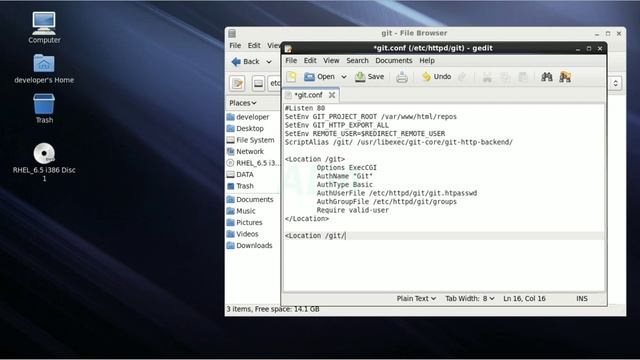This screenshot has height=360, width=640.
Task: Click the New document icon in gedit
Action: pyautogui.click(x=291, y=77)
